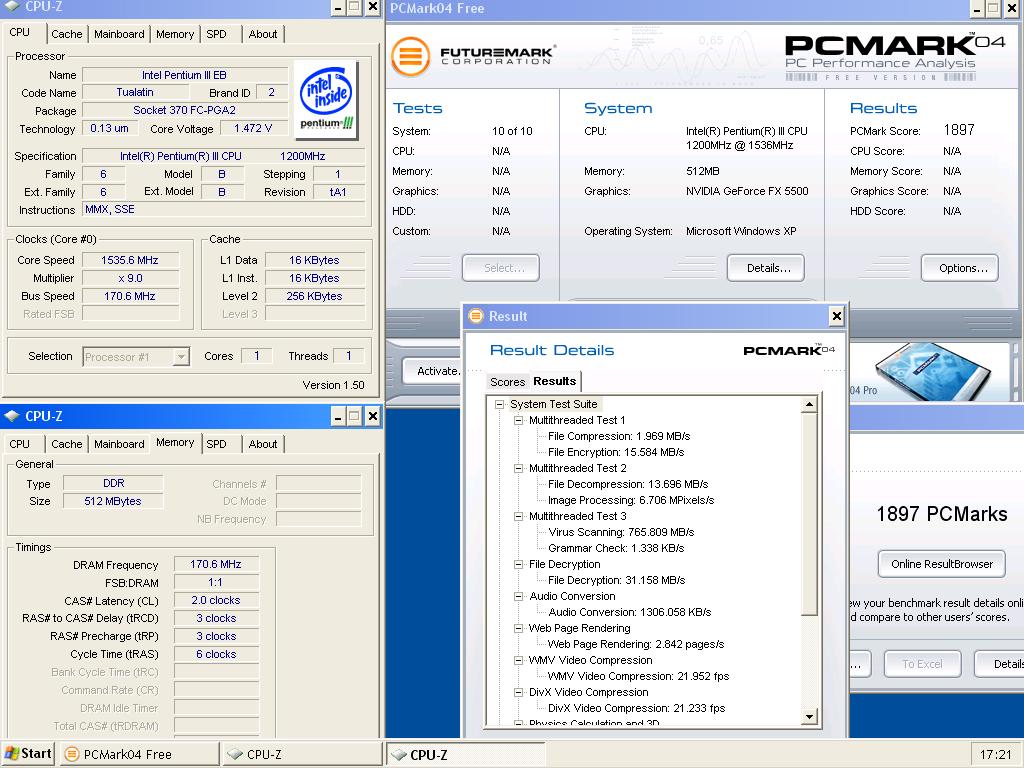This screenshot has height=768, width=1024.
Task: Select File Compression: 1.969 MB/s row
Action: pyautogui.click(x=618, y=436)
